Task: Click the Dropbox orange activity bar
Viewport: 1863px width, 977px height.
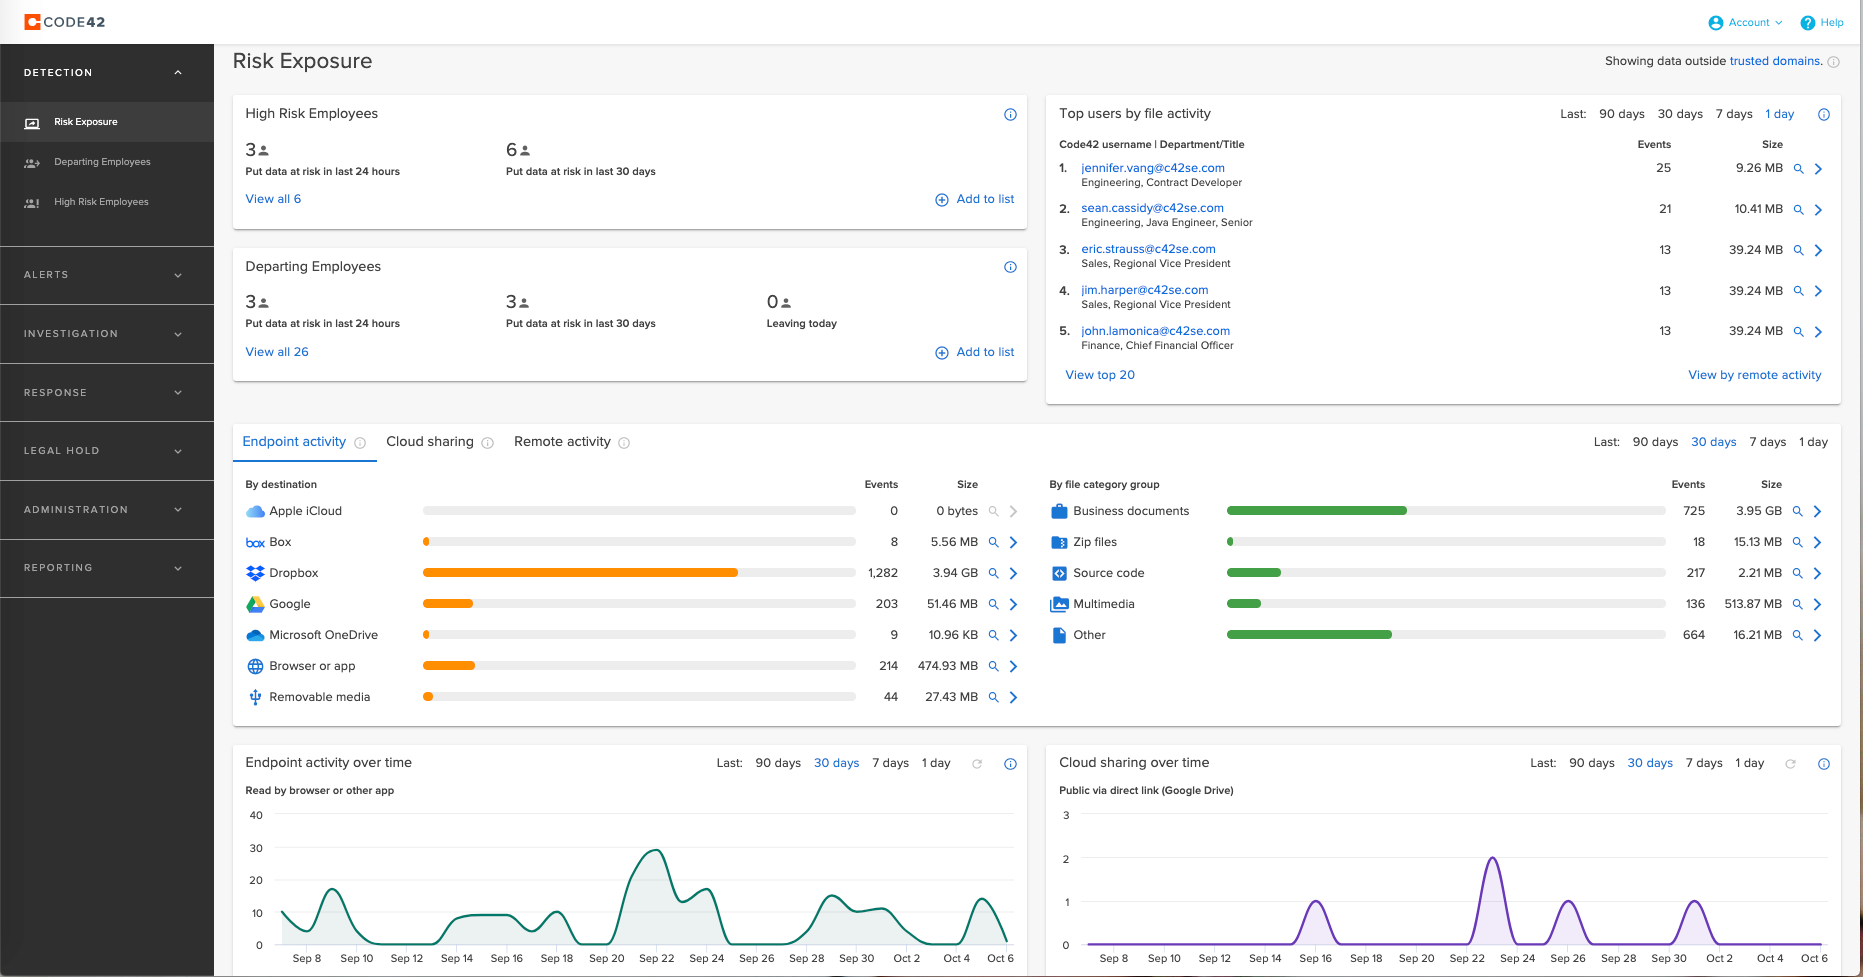Action: [x=580, y=573]
